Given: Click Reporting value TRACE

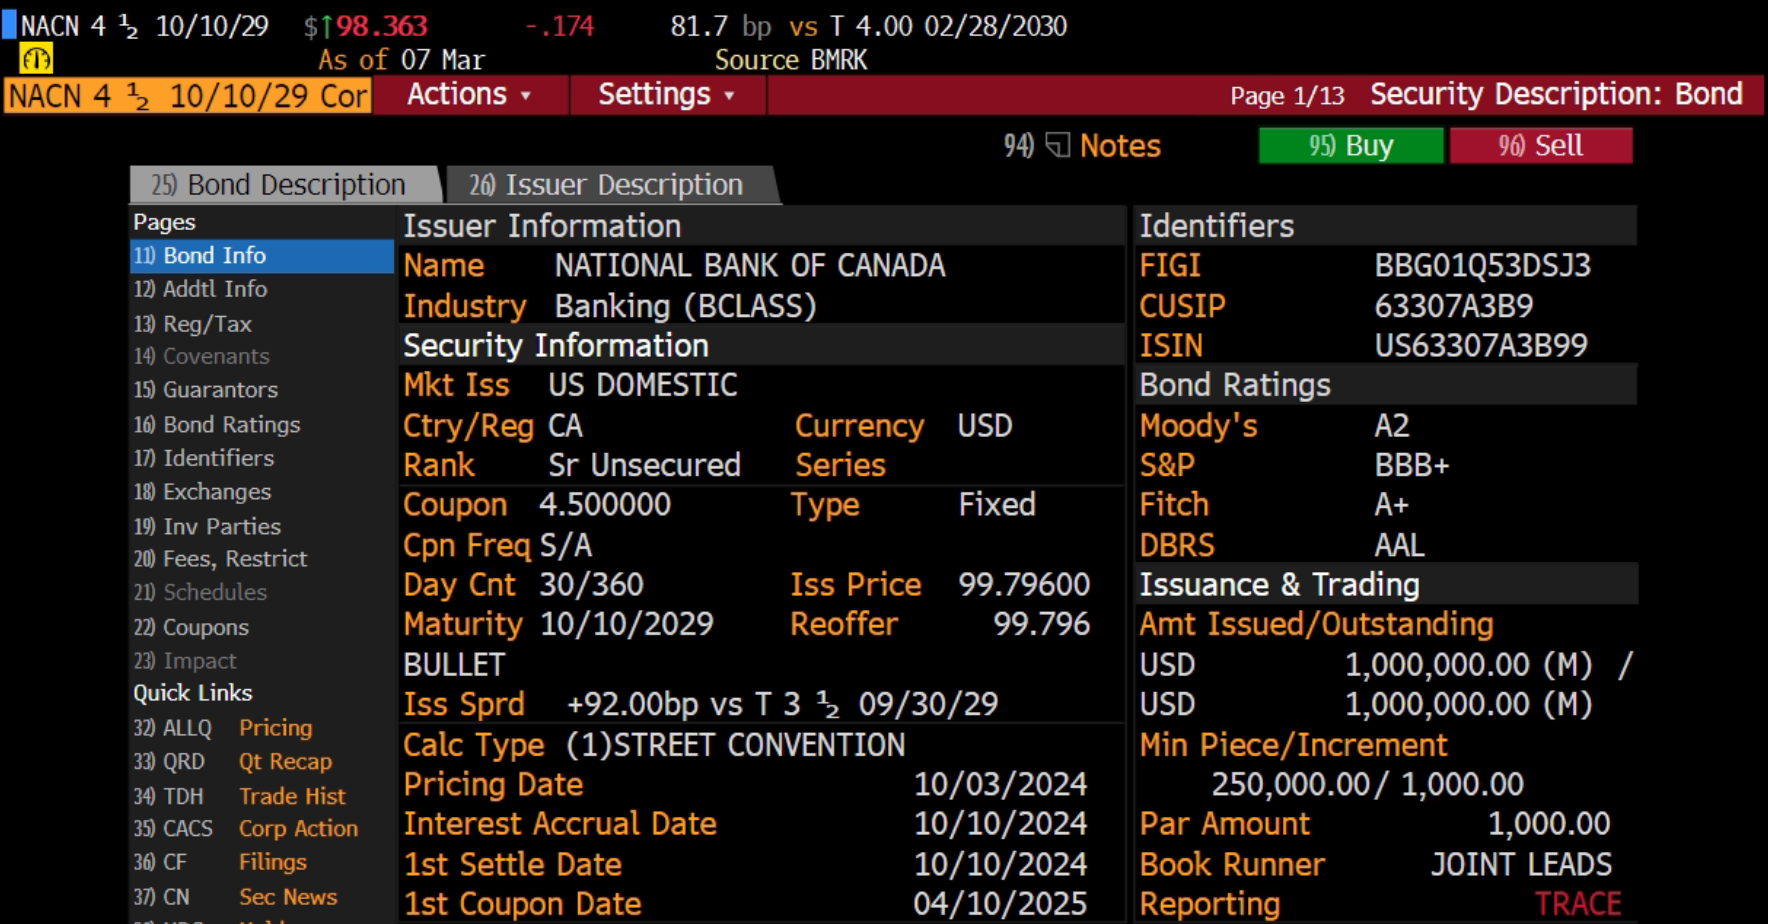Looking at the screenshot, I should (x=1578, y=904).
